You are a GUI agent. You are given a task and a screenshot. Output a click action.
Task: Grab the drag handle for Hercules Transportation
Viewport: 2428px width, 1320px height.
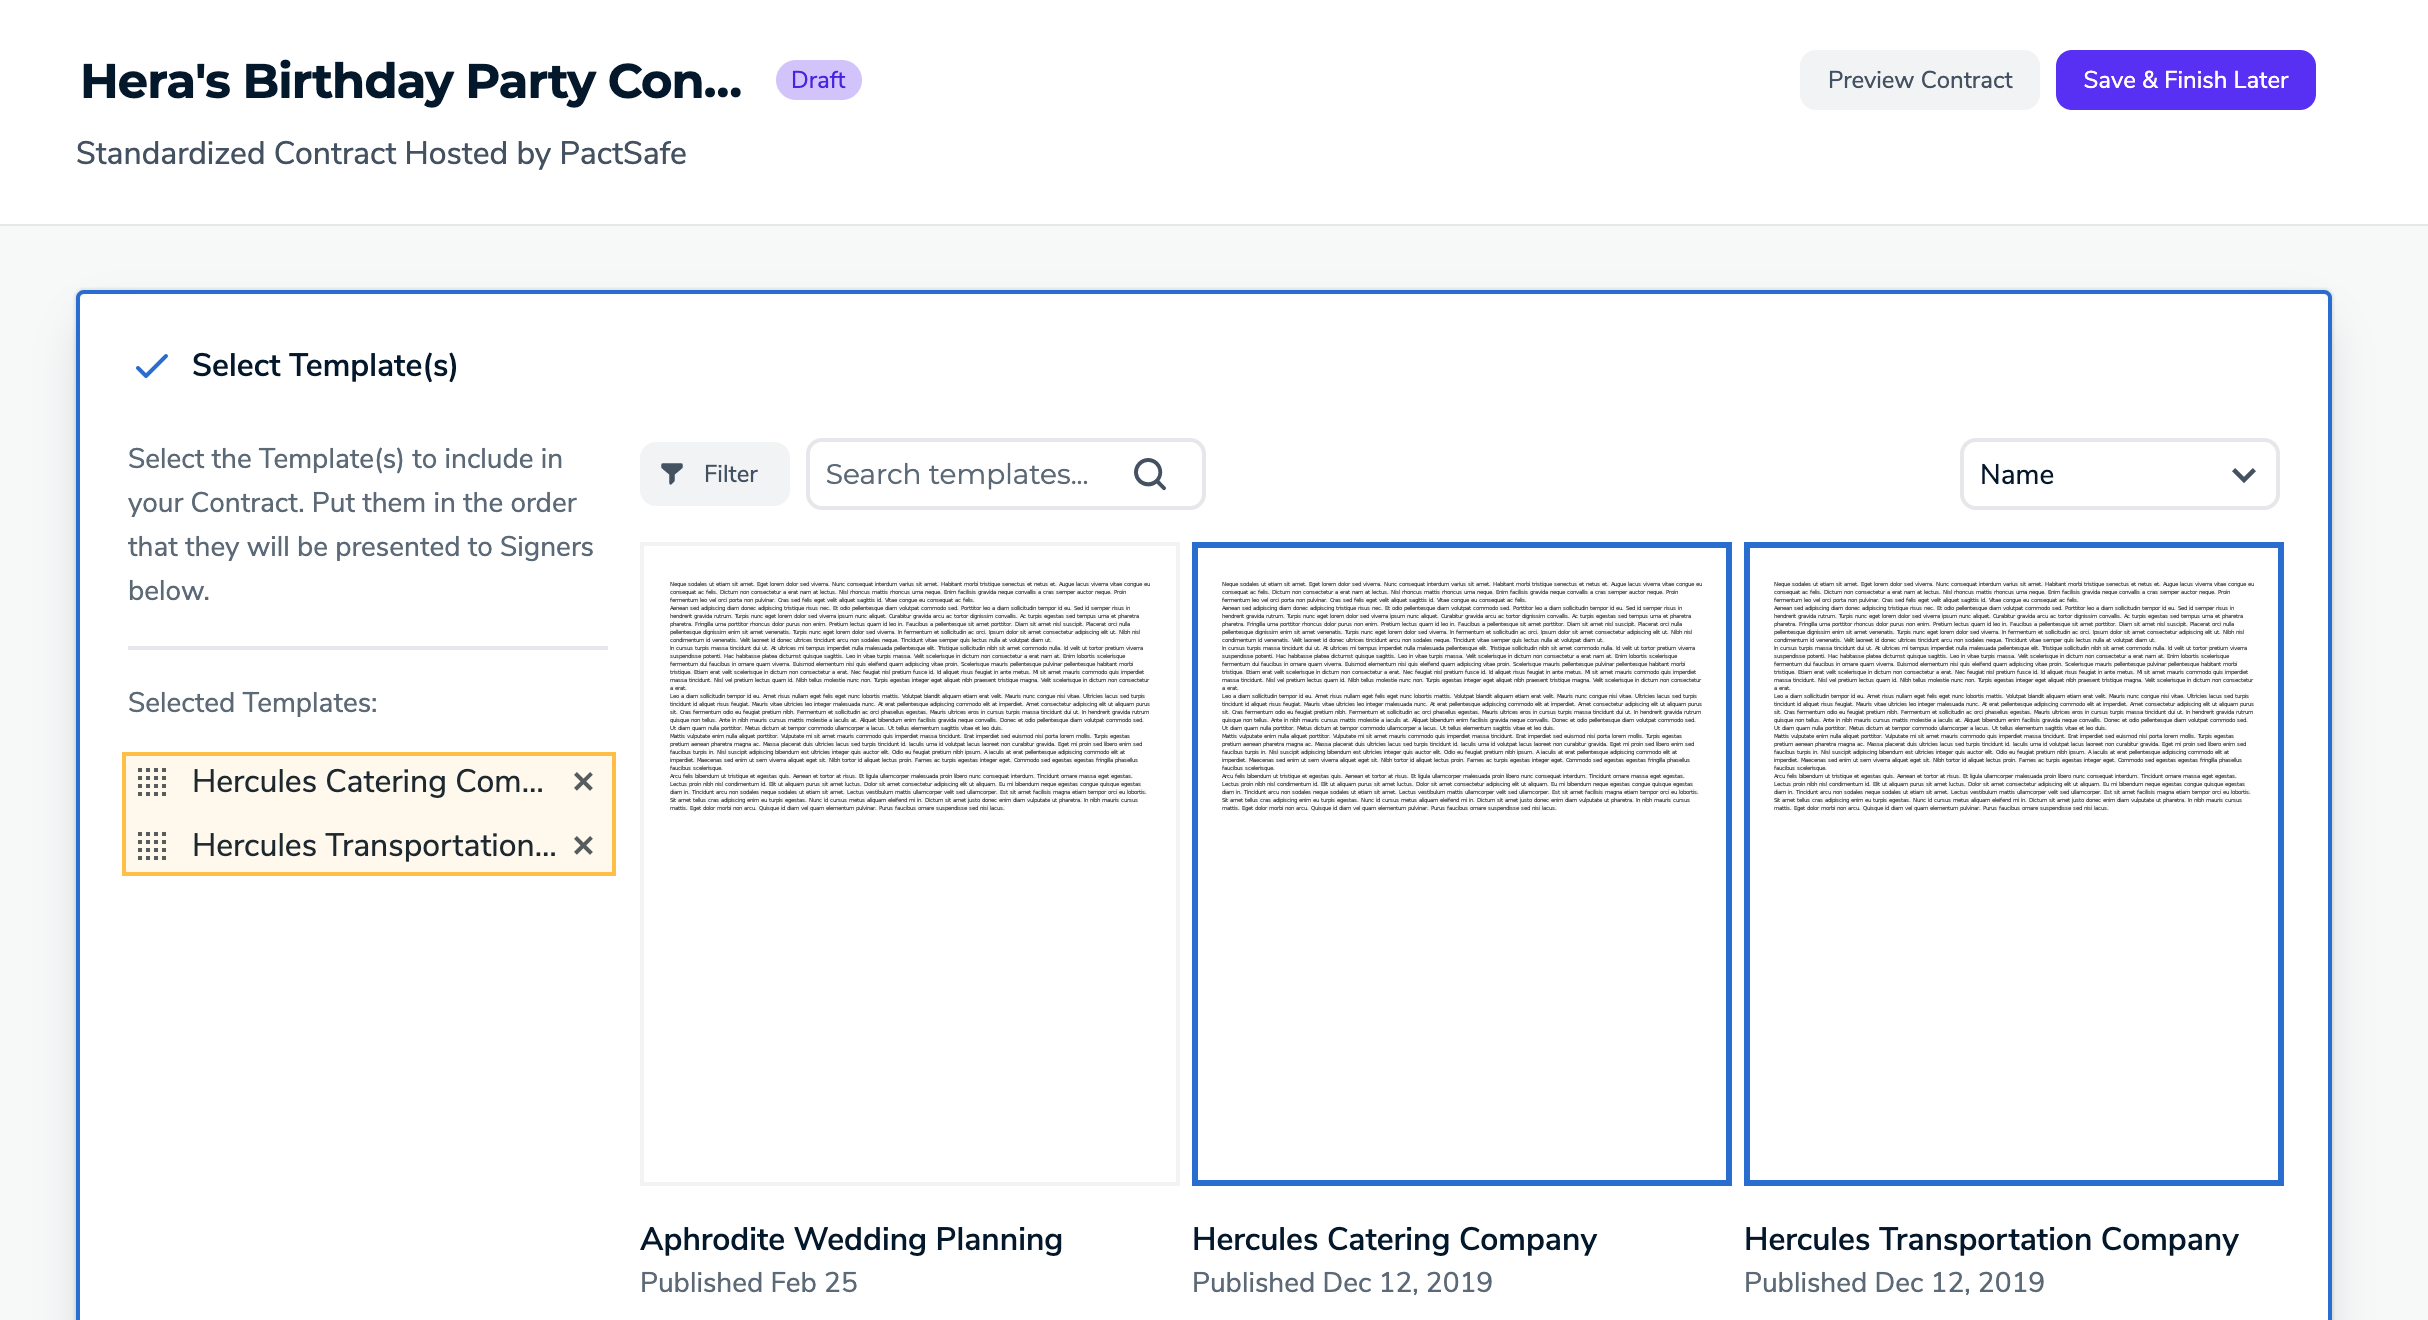pyautogui.click(x=152, y=846)
